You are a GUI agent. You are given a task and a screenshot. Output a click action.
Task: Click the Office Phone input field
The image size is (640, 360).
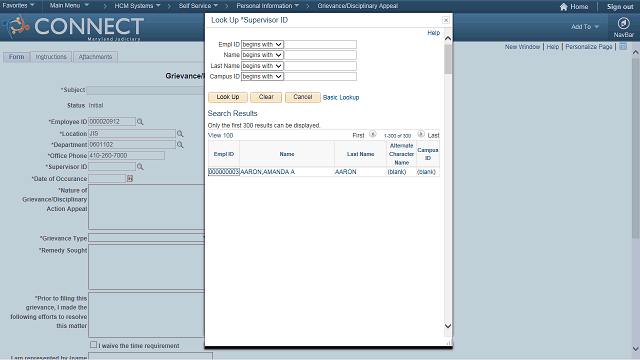127,156
